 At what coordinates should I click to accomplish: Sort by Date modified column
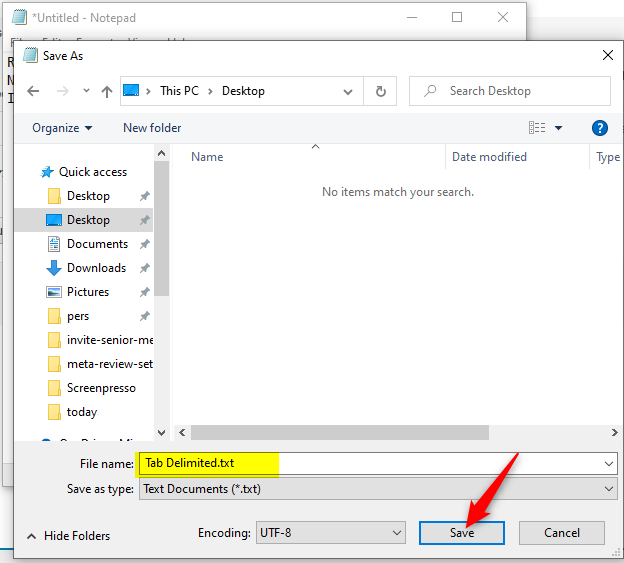tap(489, 157)
